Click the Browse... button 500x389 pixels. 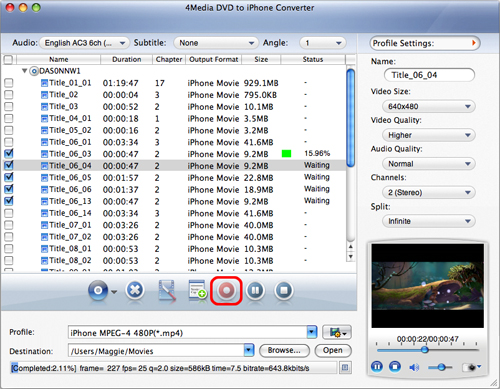tap(284, 351)
